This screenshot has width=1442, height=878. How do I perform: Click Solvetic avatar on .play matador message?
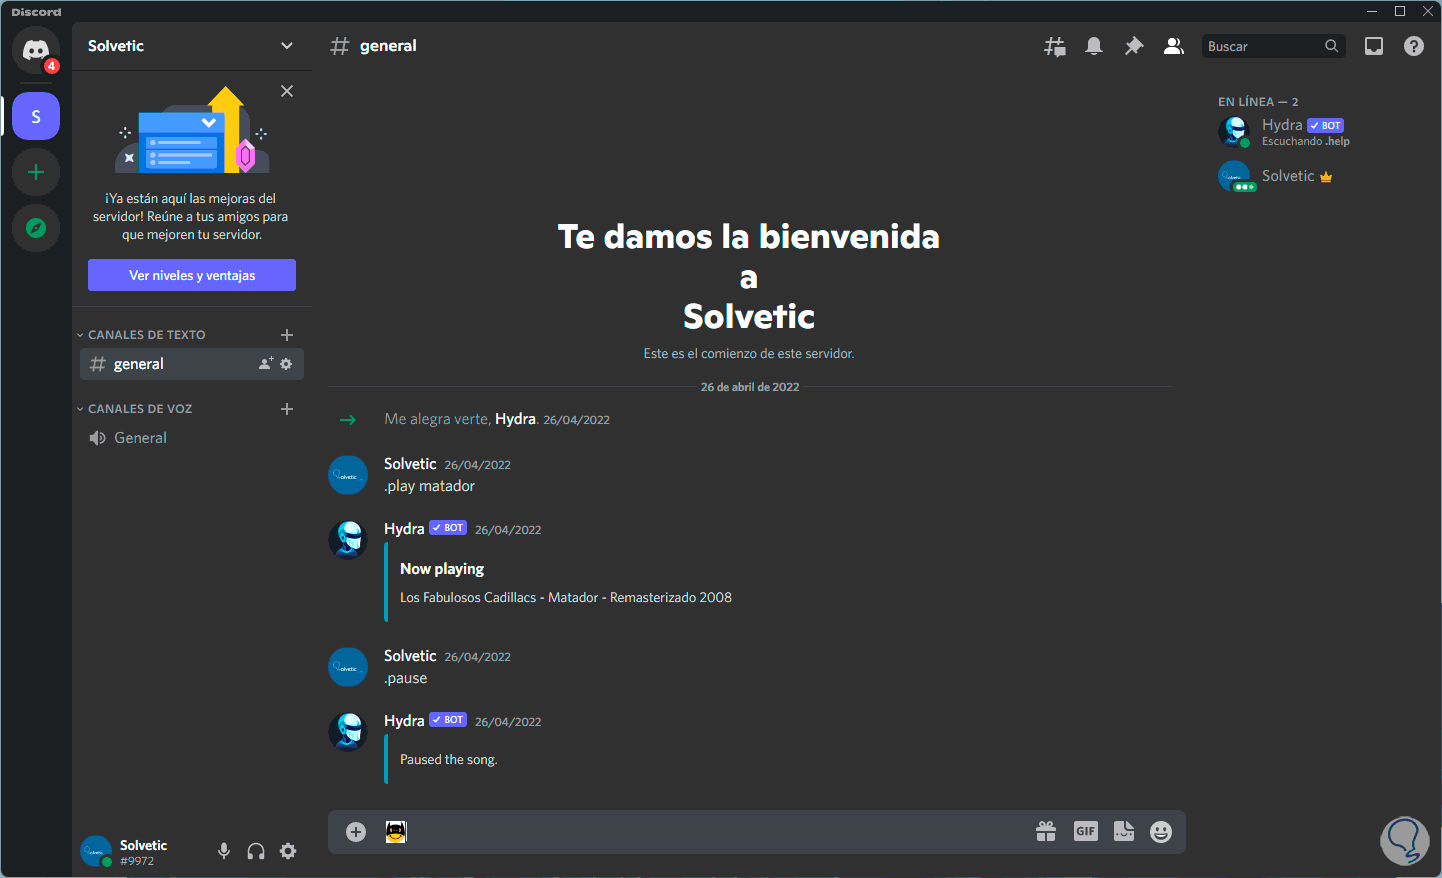[x=348, y=475]
